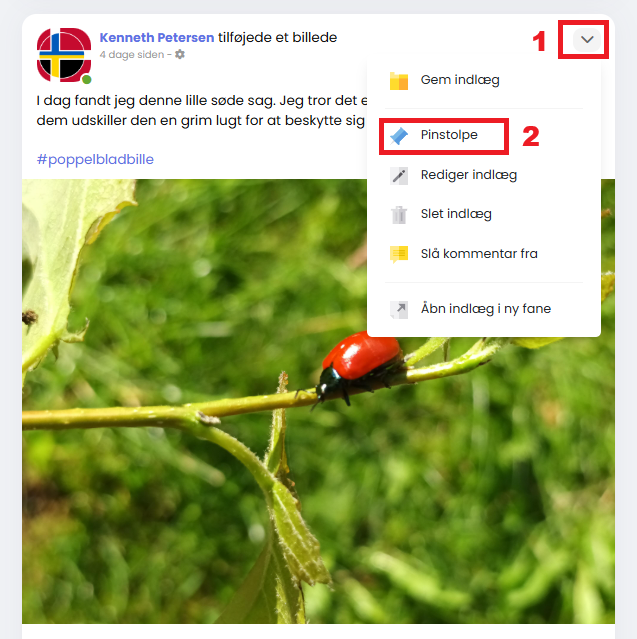
Task: Click the post privacy gear icon
Action: [x=180, y=54]
